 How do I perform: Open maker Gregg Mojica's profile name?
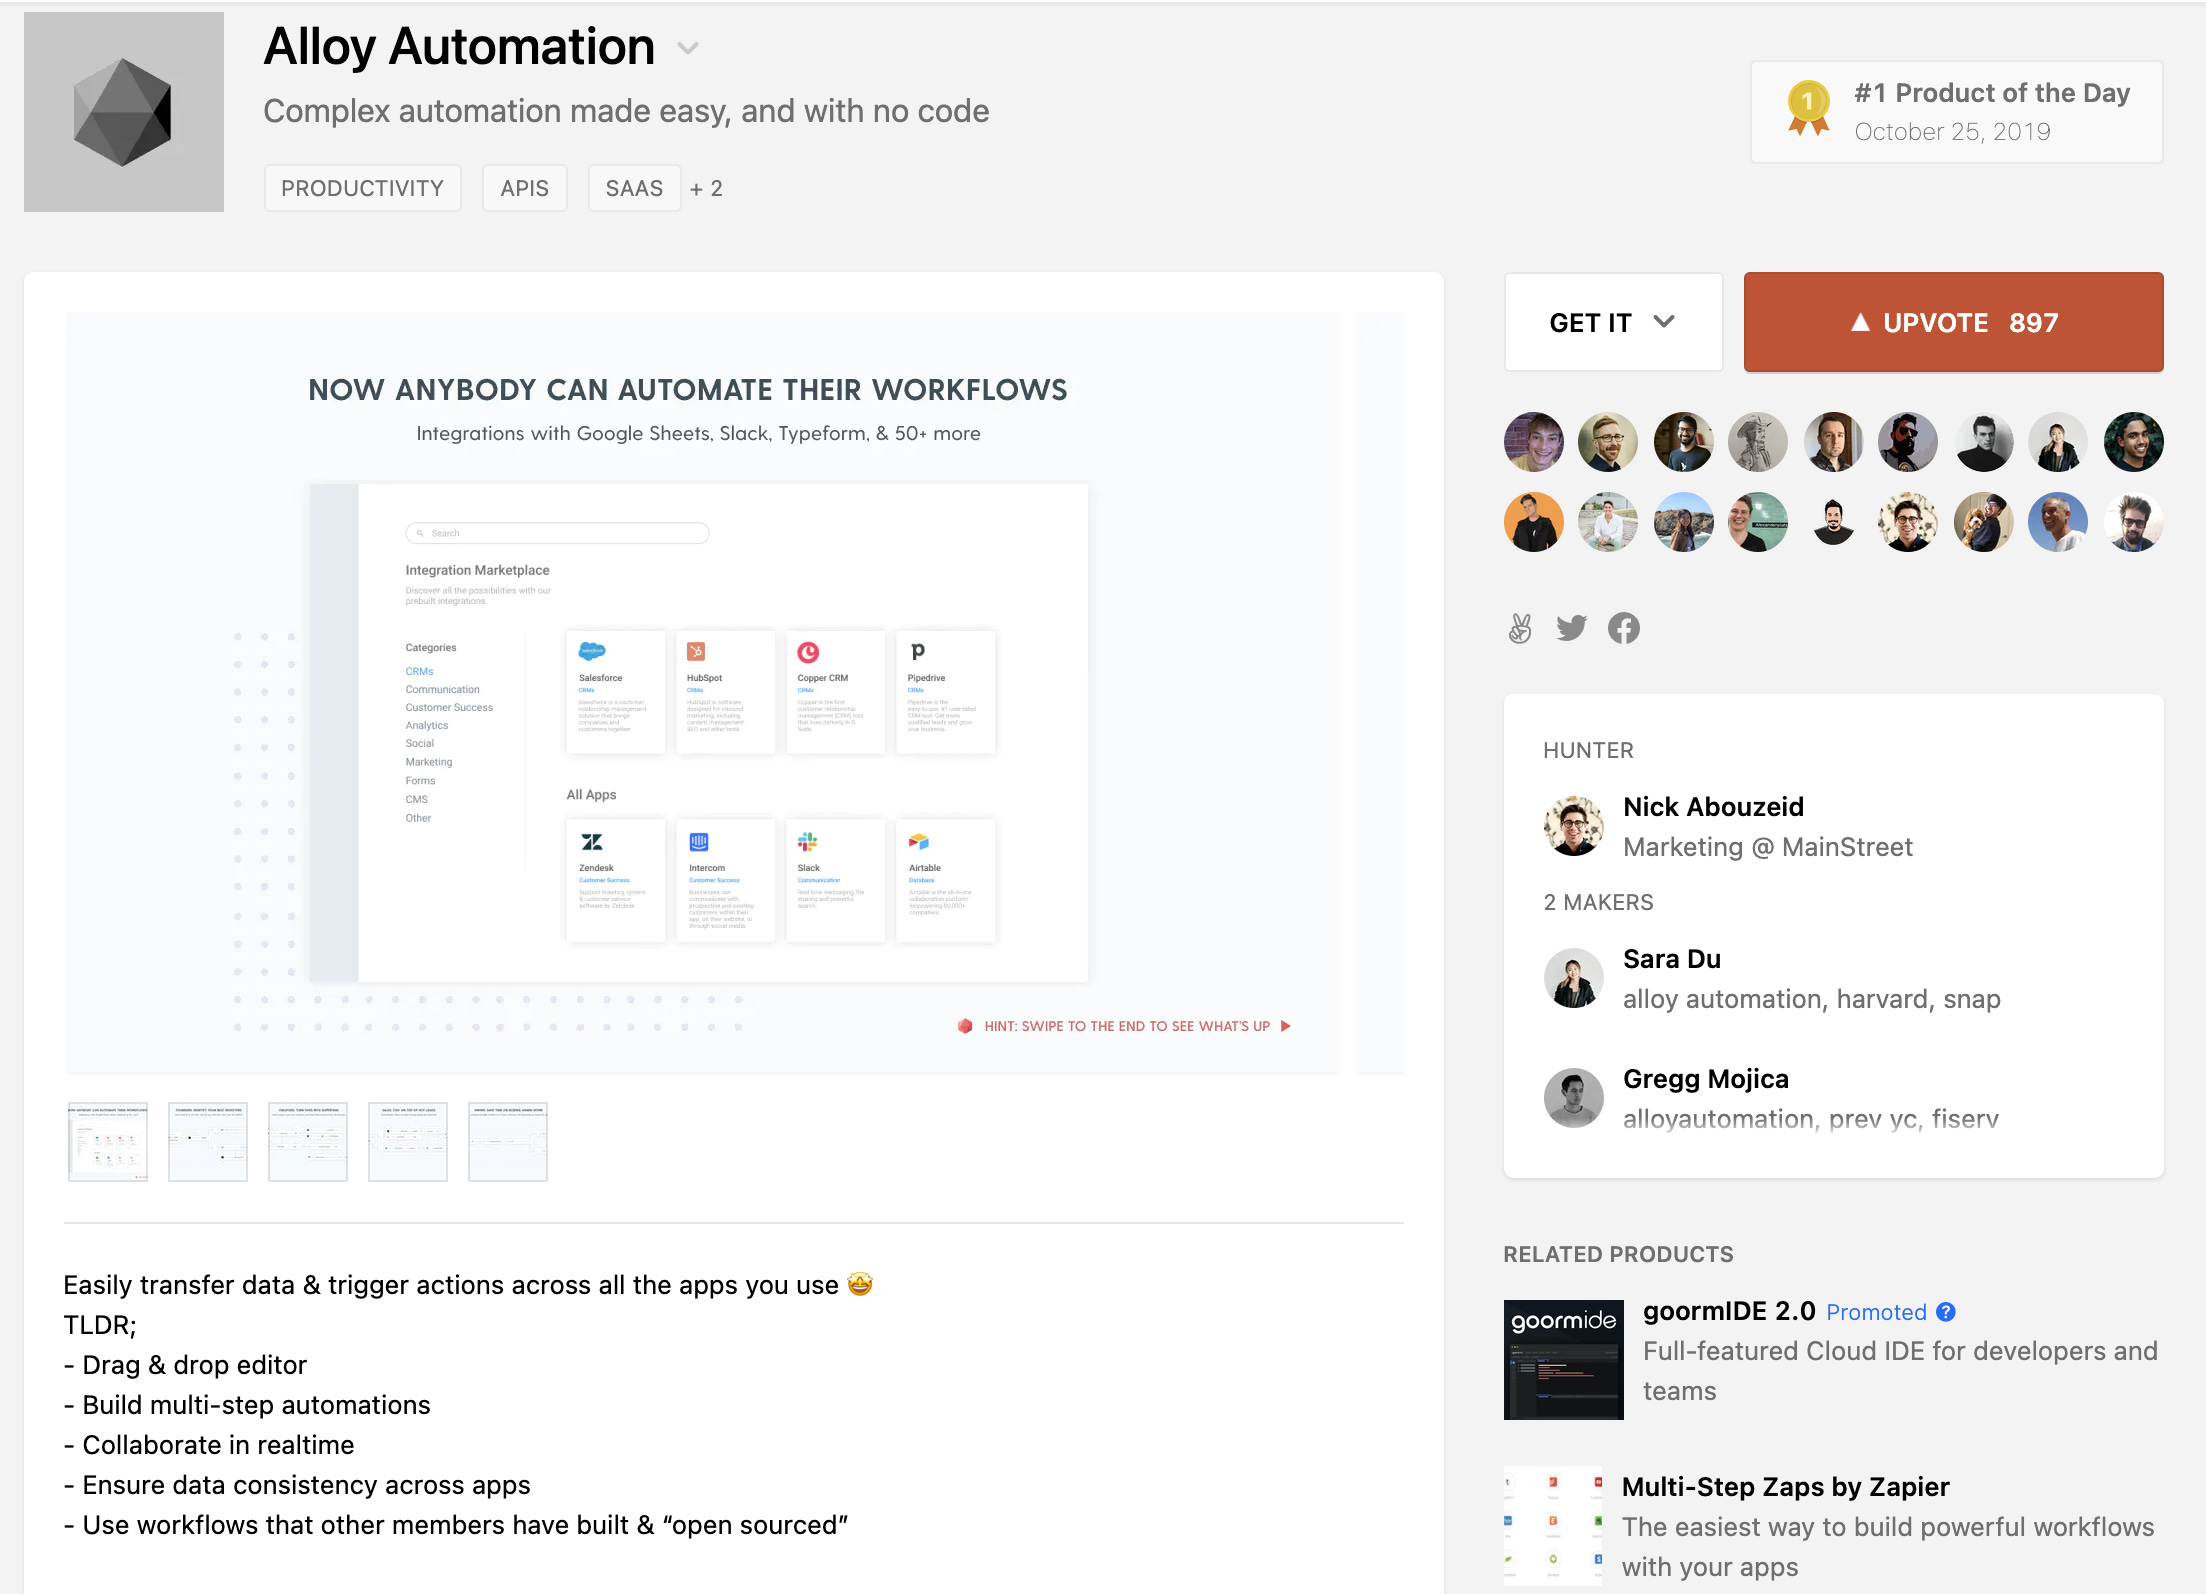[x=1705, y=1078]
